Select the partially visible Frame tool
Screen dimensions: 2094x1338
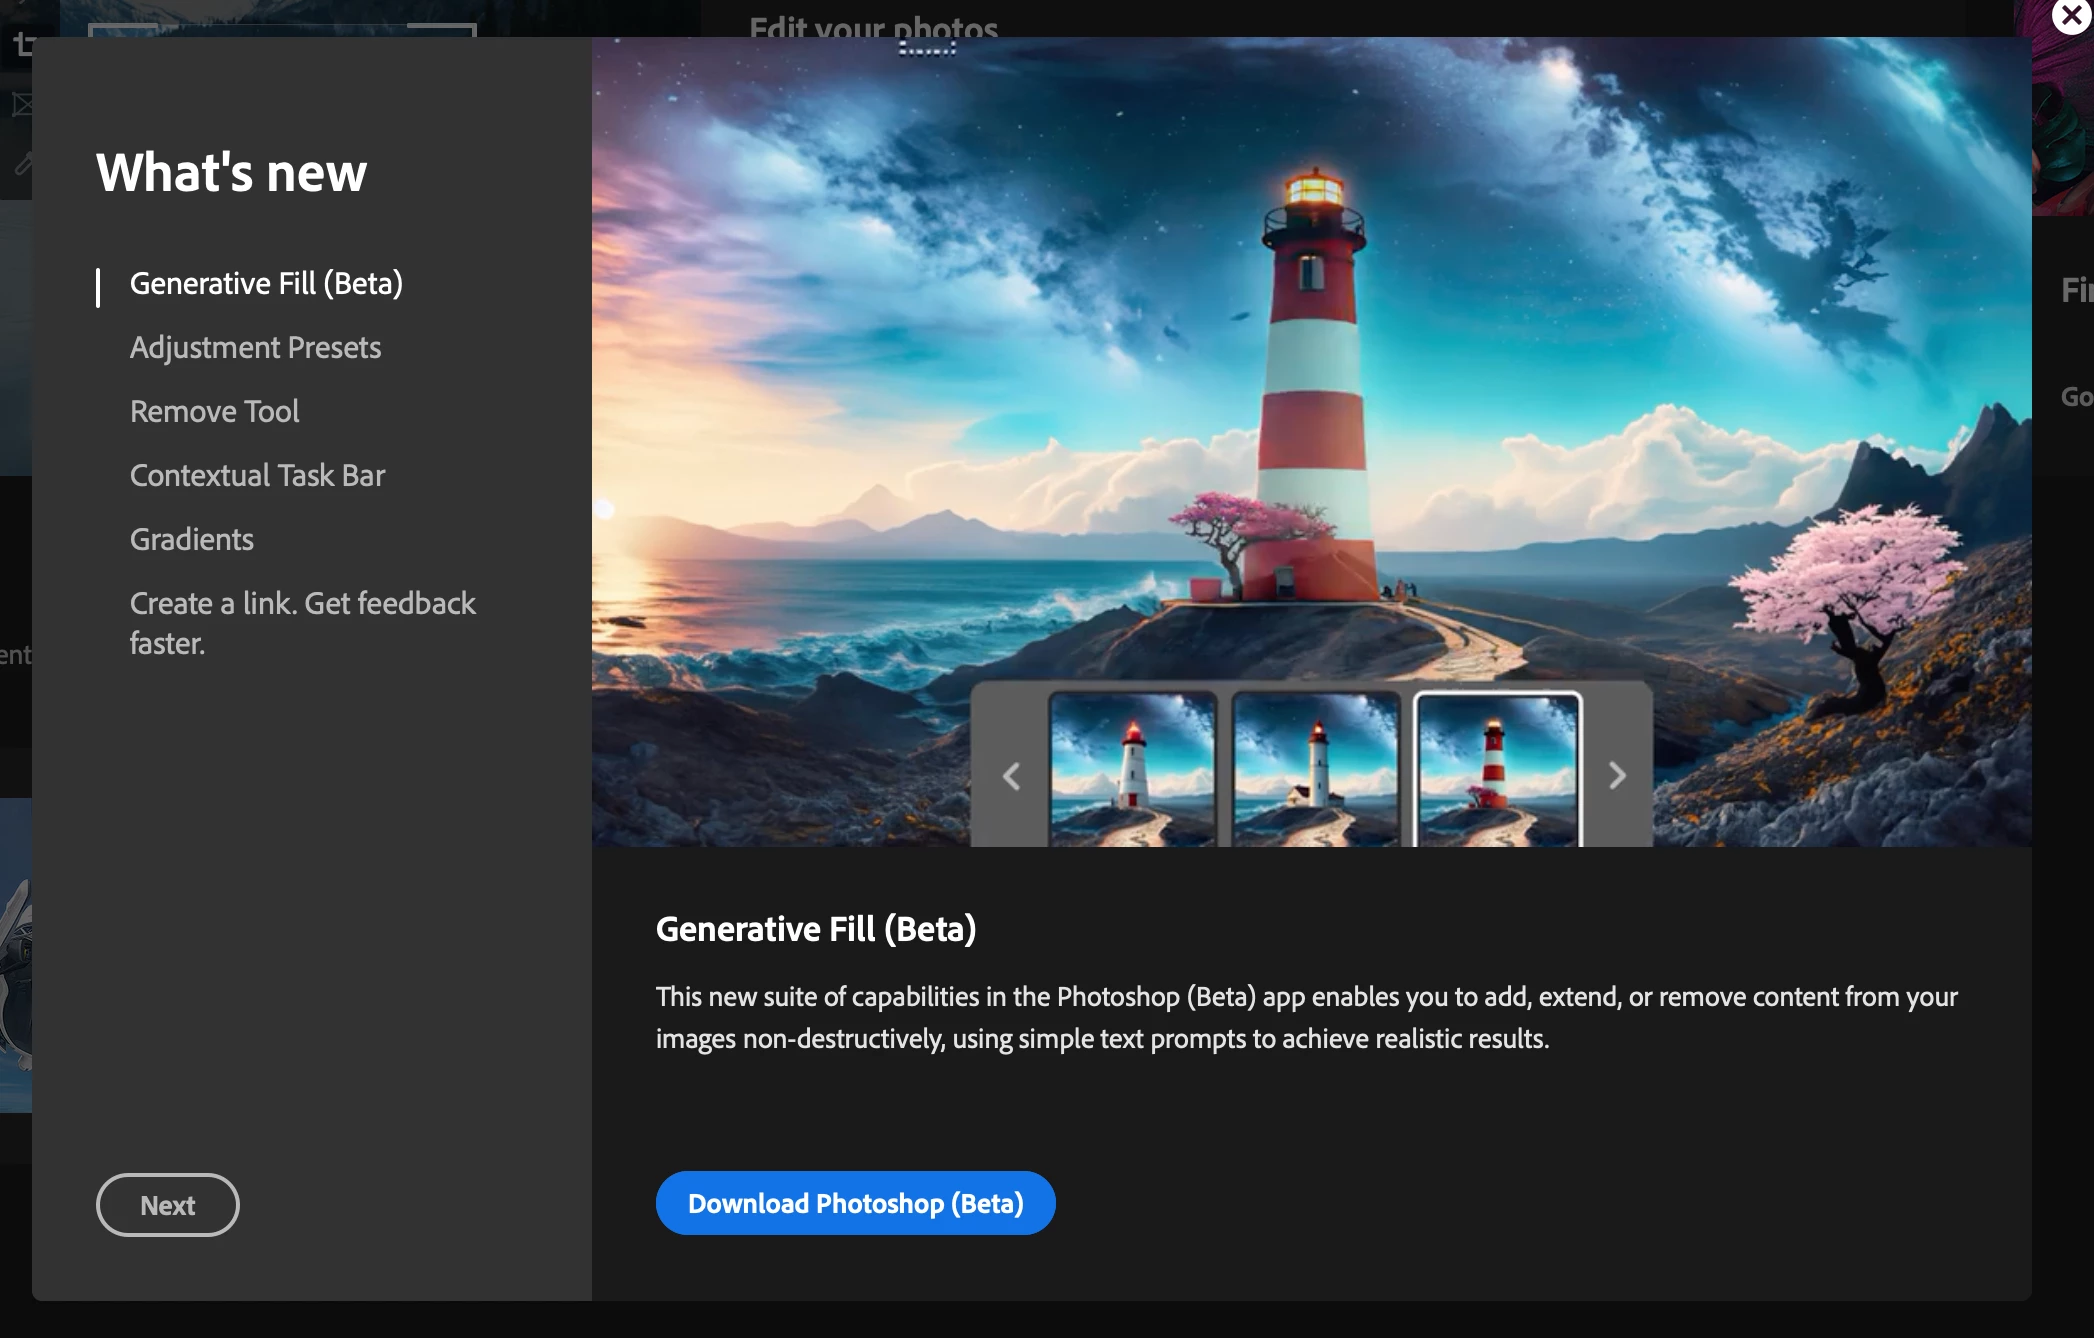[x=20, y=104]
